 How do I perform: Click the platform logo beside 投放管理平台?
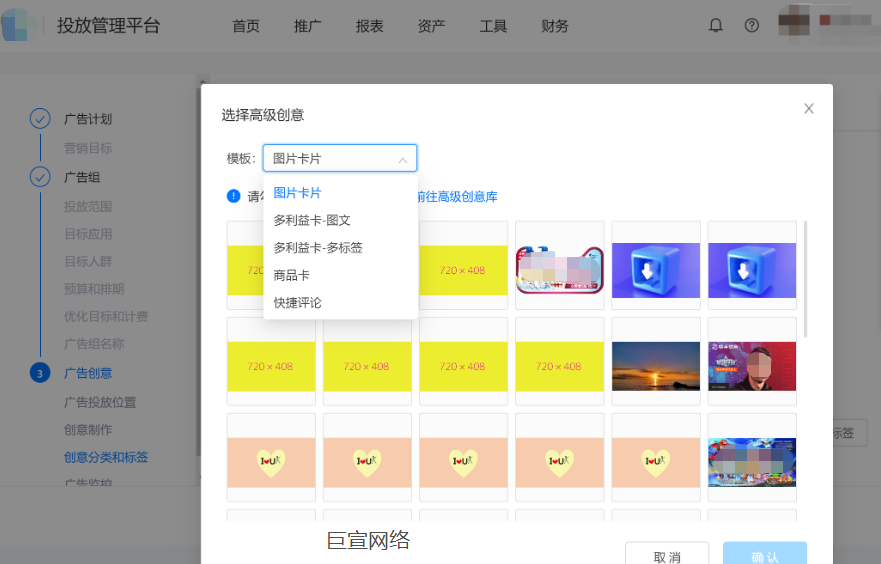tap(20, 25)
